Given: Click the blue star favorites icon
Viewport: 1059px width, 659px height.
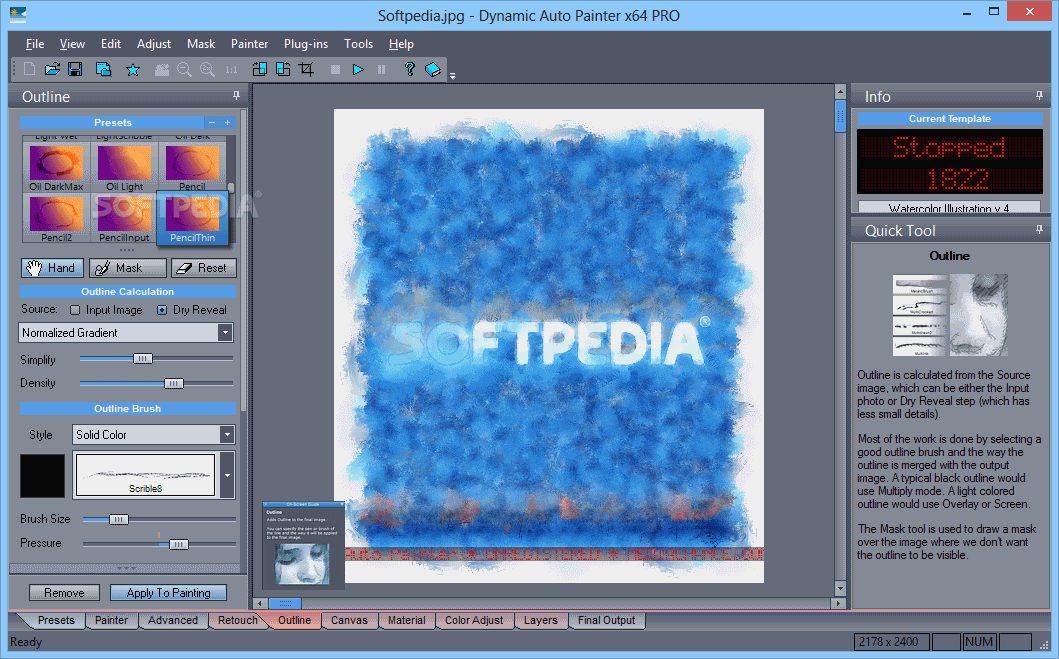Looking at the screenshot, I should tap(133, 70).
